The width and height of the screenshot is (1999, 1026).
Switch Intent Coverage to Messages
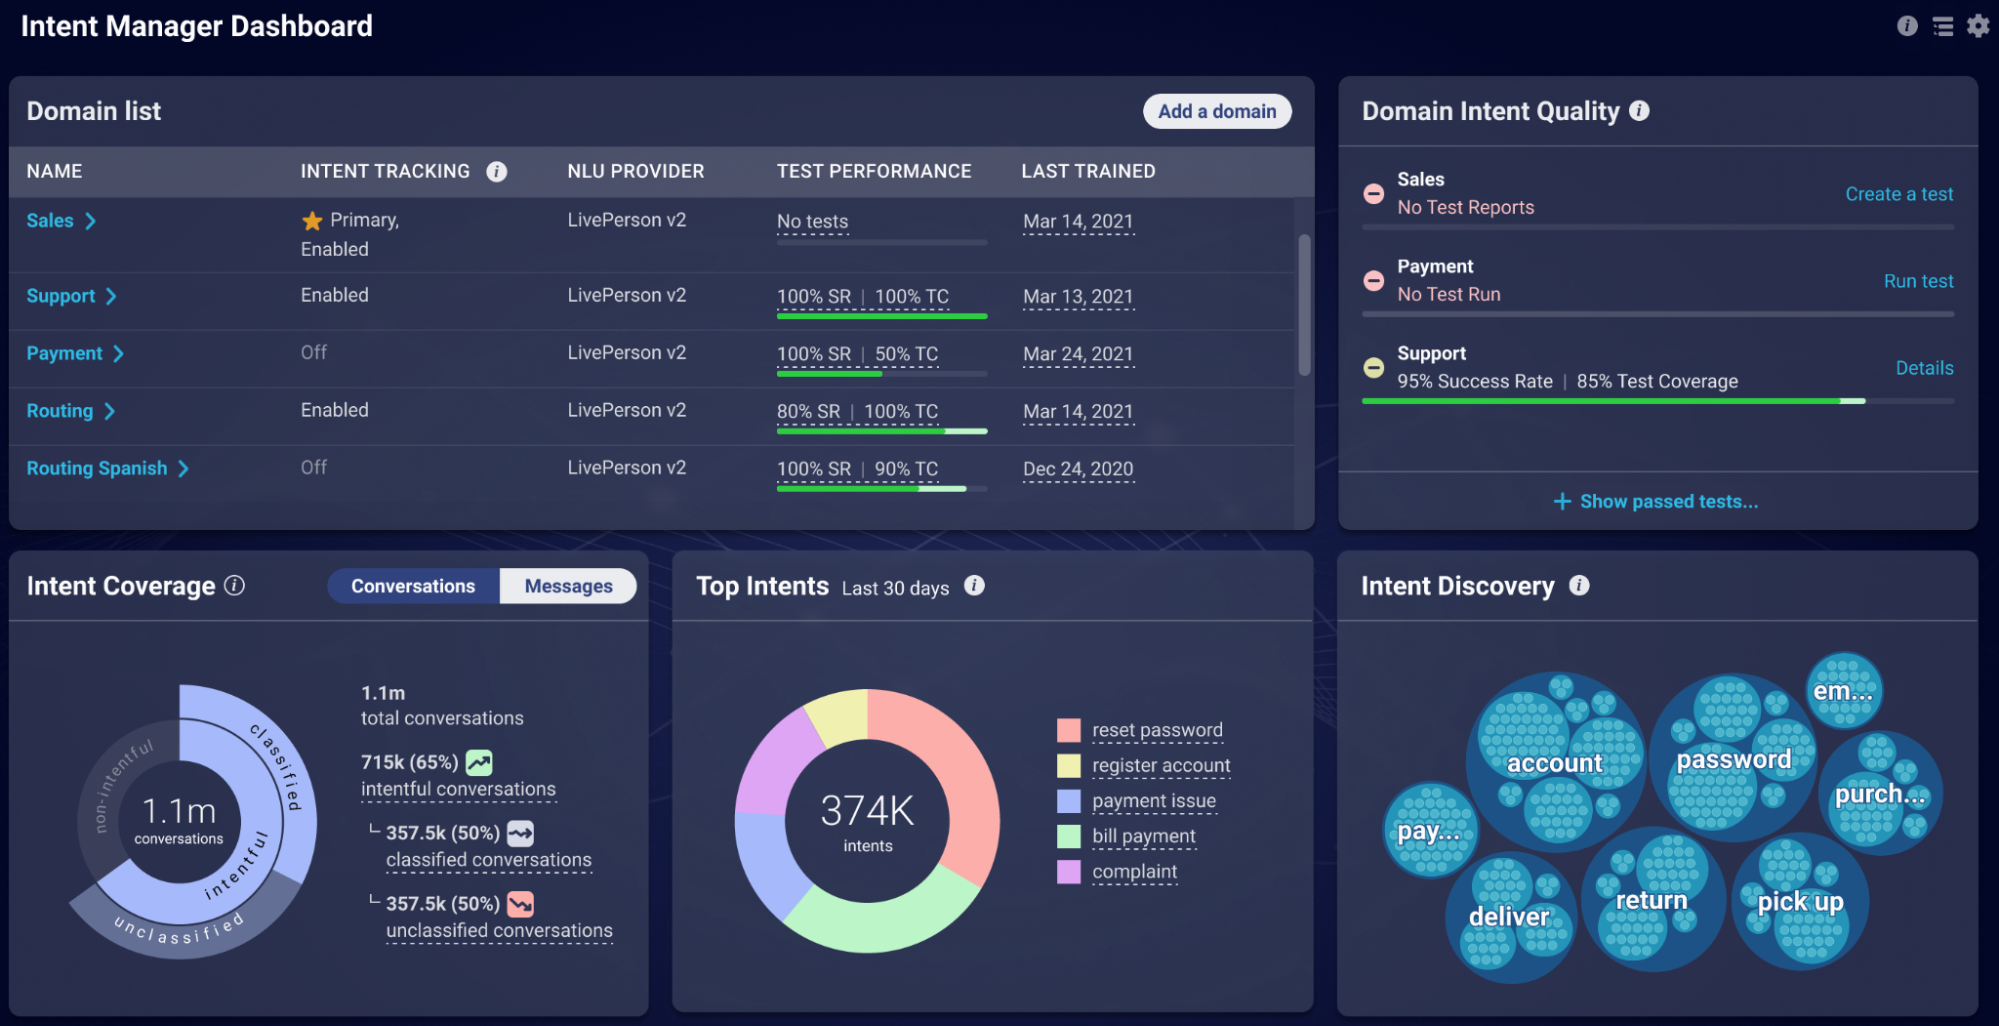click(568, 586)
